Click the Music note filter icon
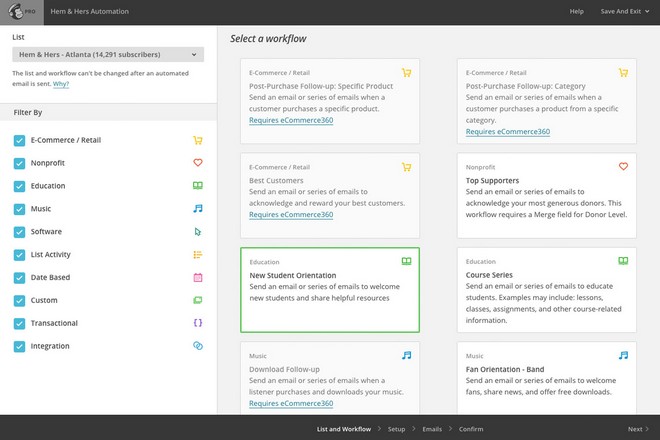 click(x=198, y=209)
